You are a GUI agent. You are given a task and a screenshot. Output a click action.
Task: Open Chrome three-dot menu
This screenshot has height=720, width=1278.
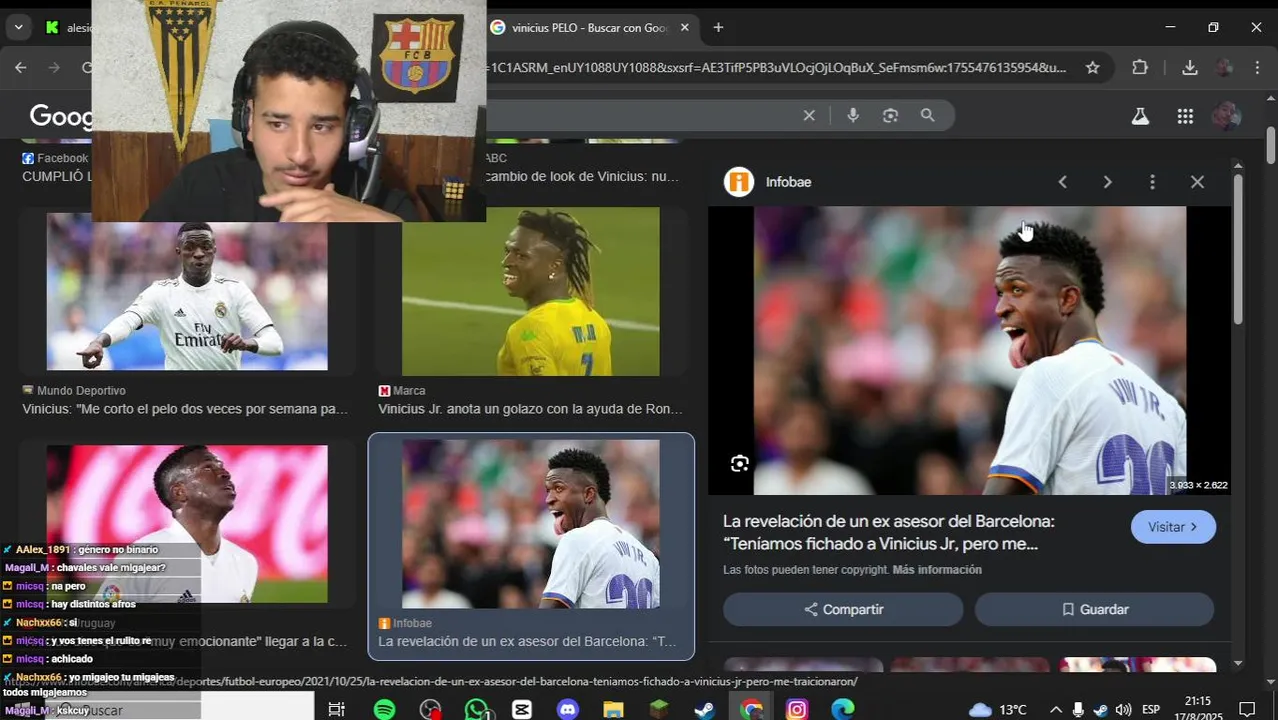(x=1258, y=68)
